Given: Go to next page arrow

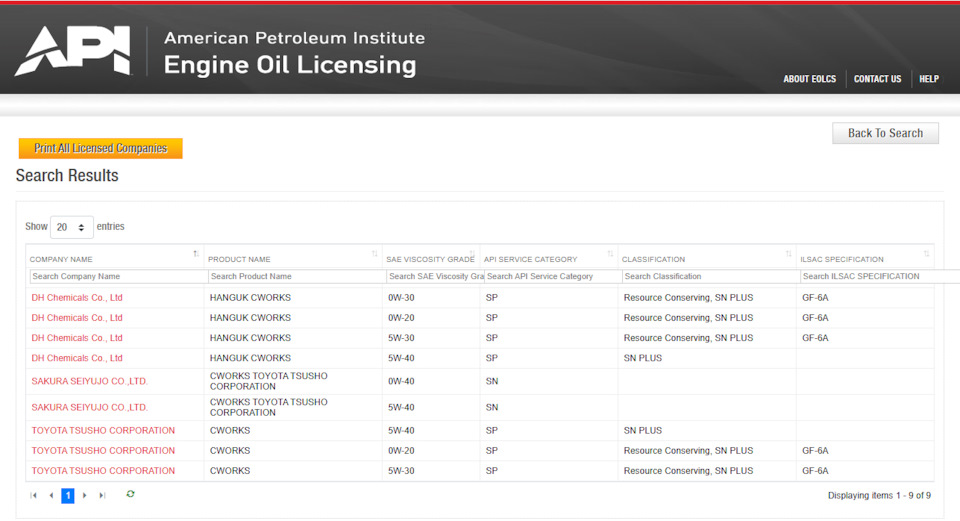Looking at the screenshot, I should pyautogui.click(x=84, y=495).
